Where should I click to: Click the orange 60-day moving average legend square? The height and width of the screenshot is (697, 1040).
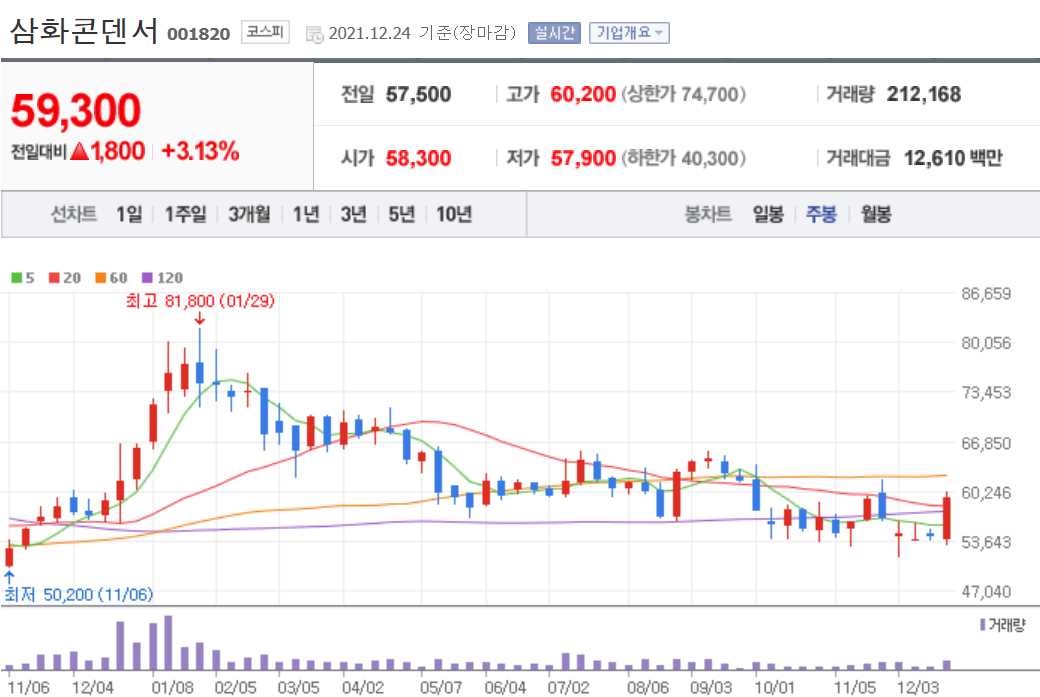click(x=100, y=278)
